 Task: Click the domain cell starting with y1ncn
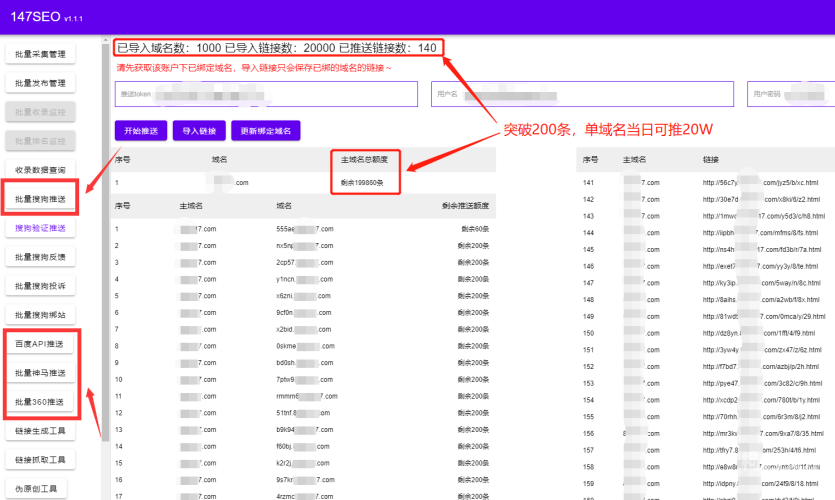[x=305, y=279]
